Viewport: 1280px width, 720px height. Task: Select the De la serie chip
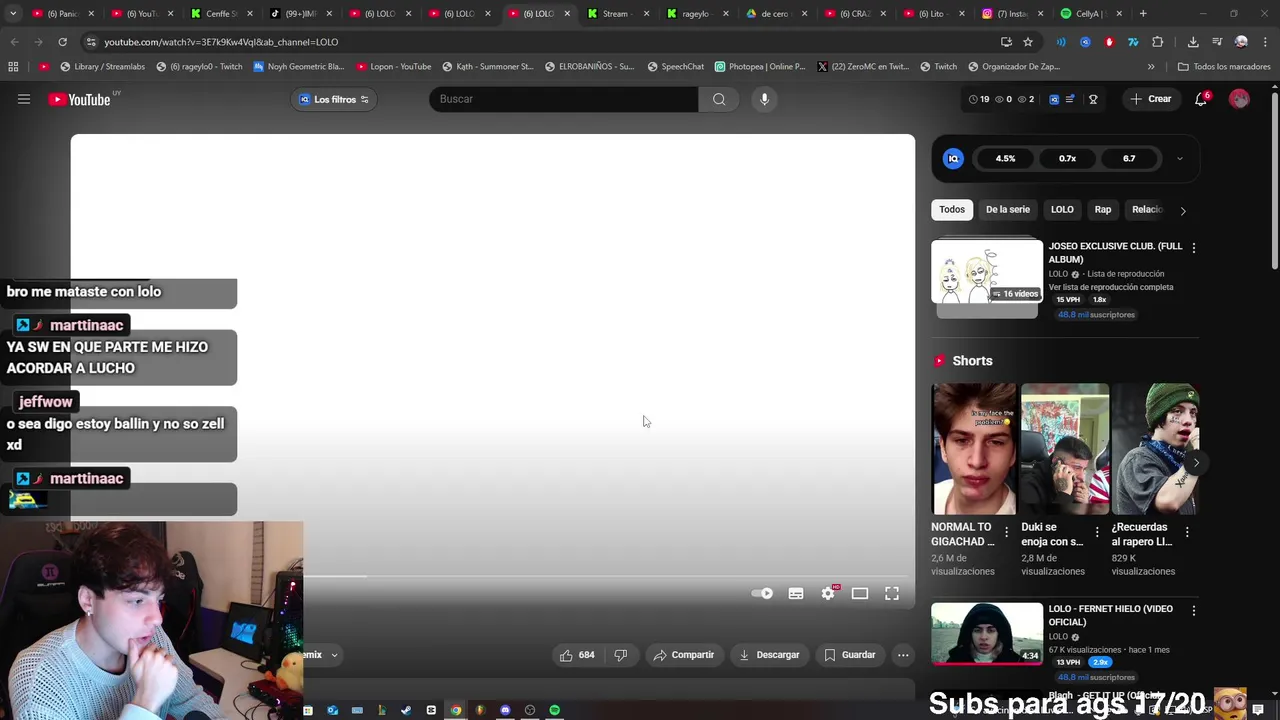point(1008,210)
